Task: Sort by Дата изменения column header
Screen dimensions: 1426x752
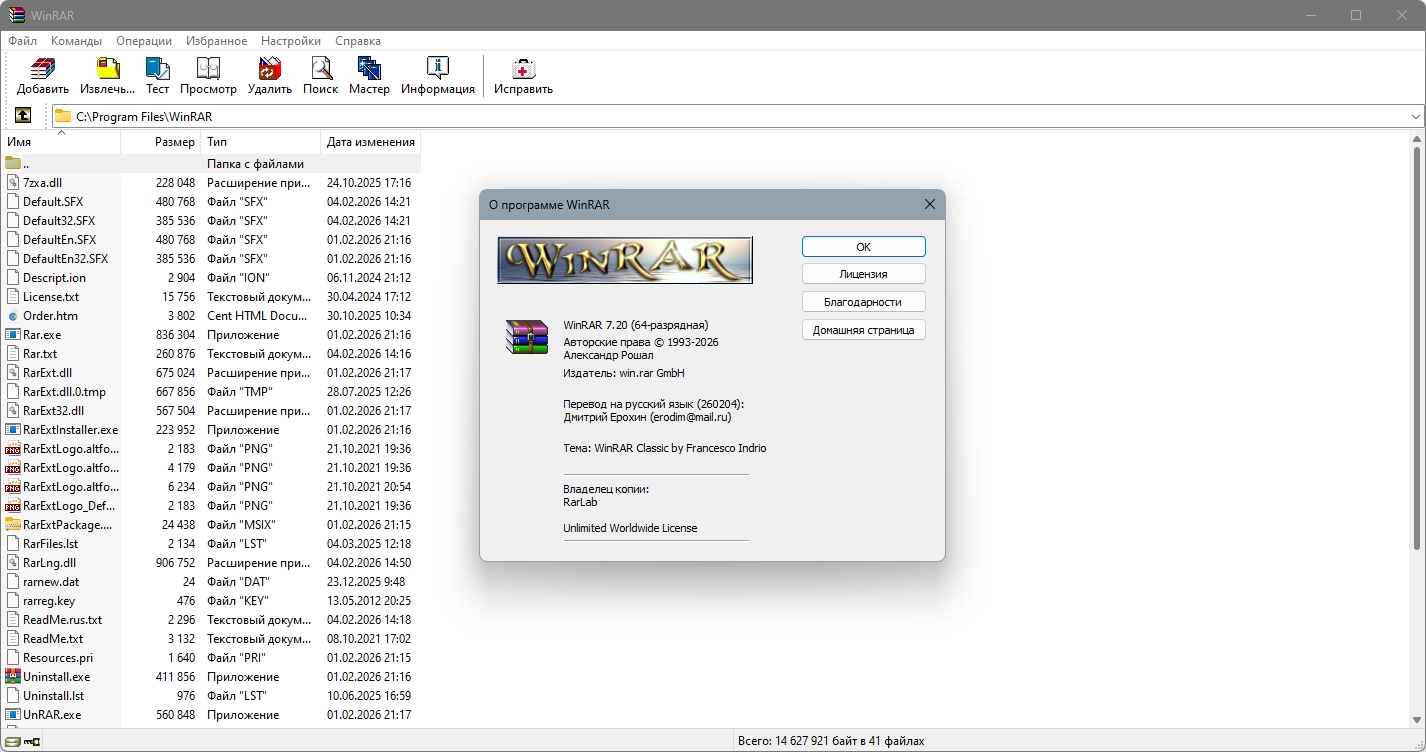Action: point(370,142)
